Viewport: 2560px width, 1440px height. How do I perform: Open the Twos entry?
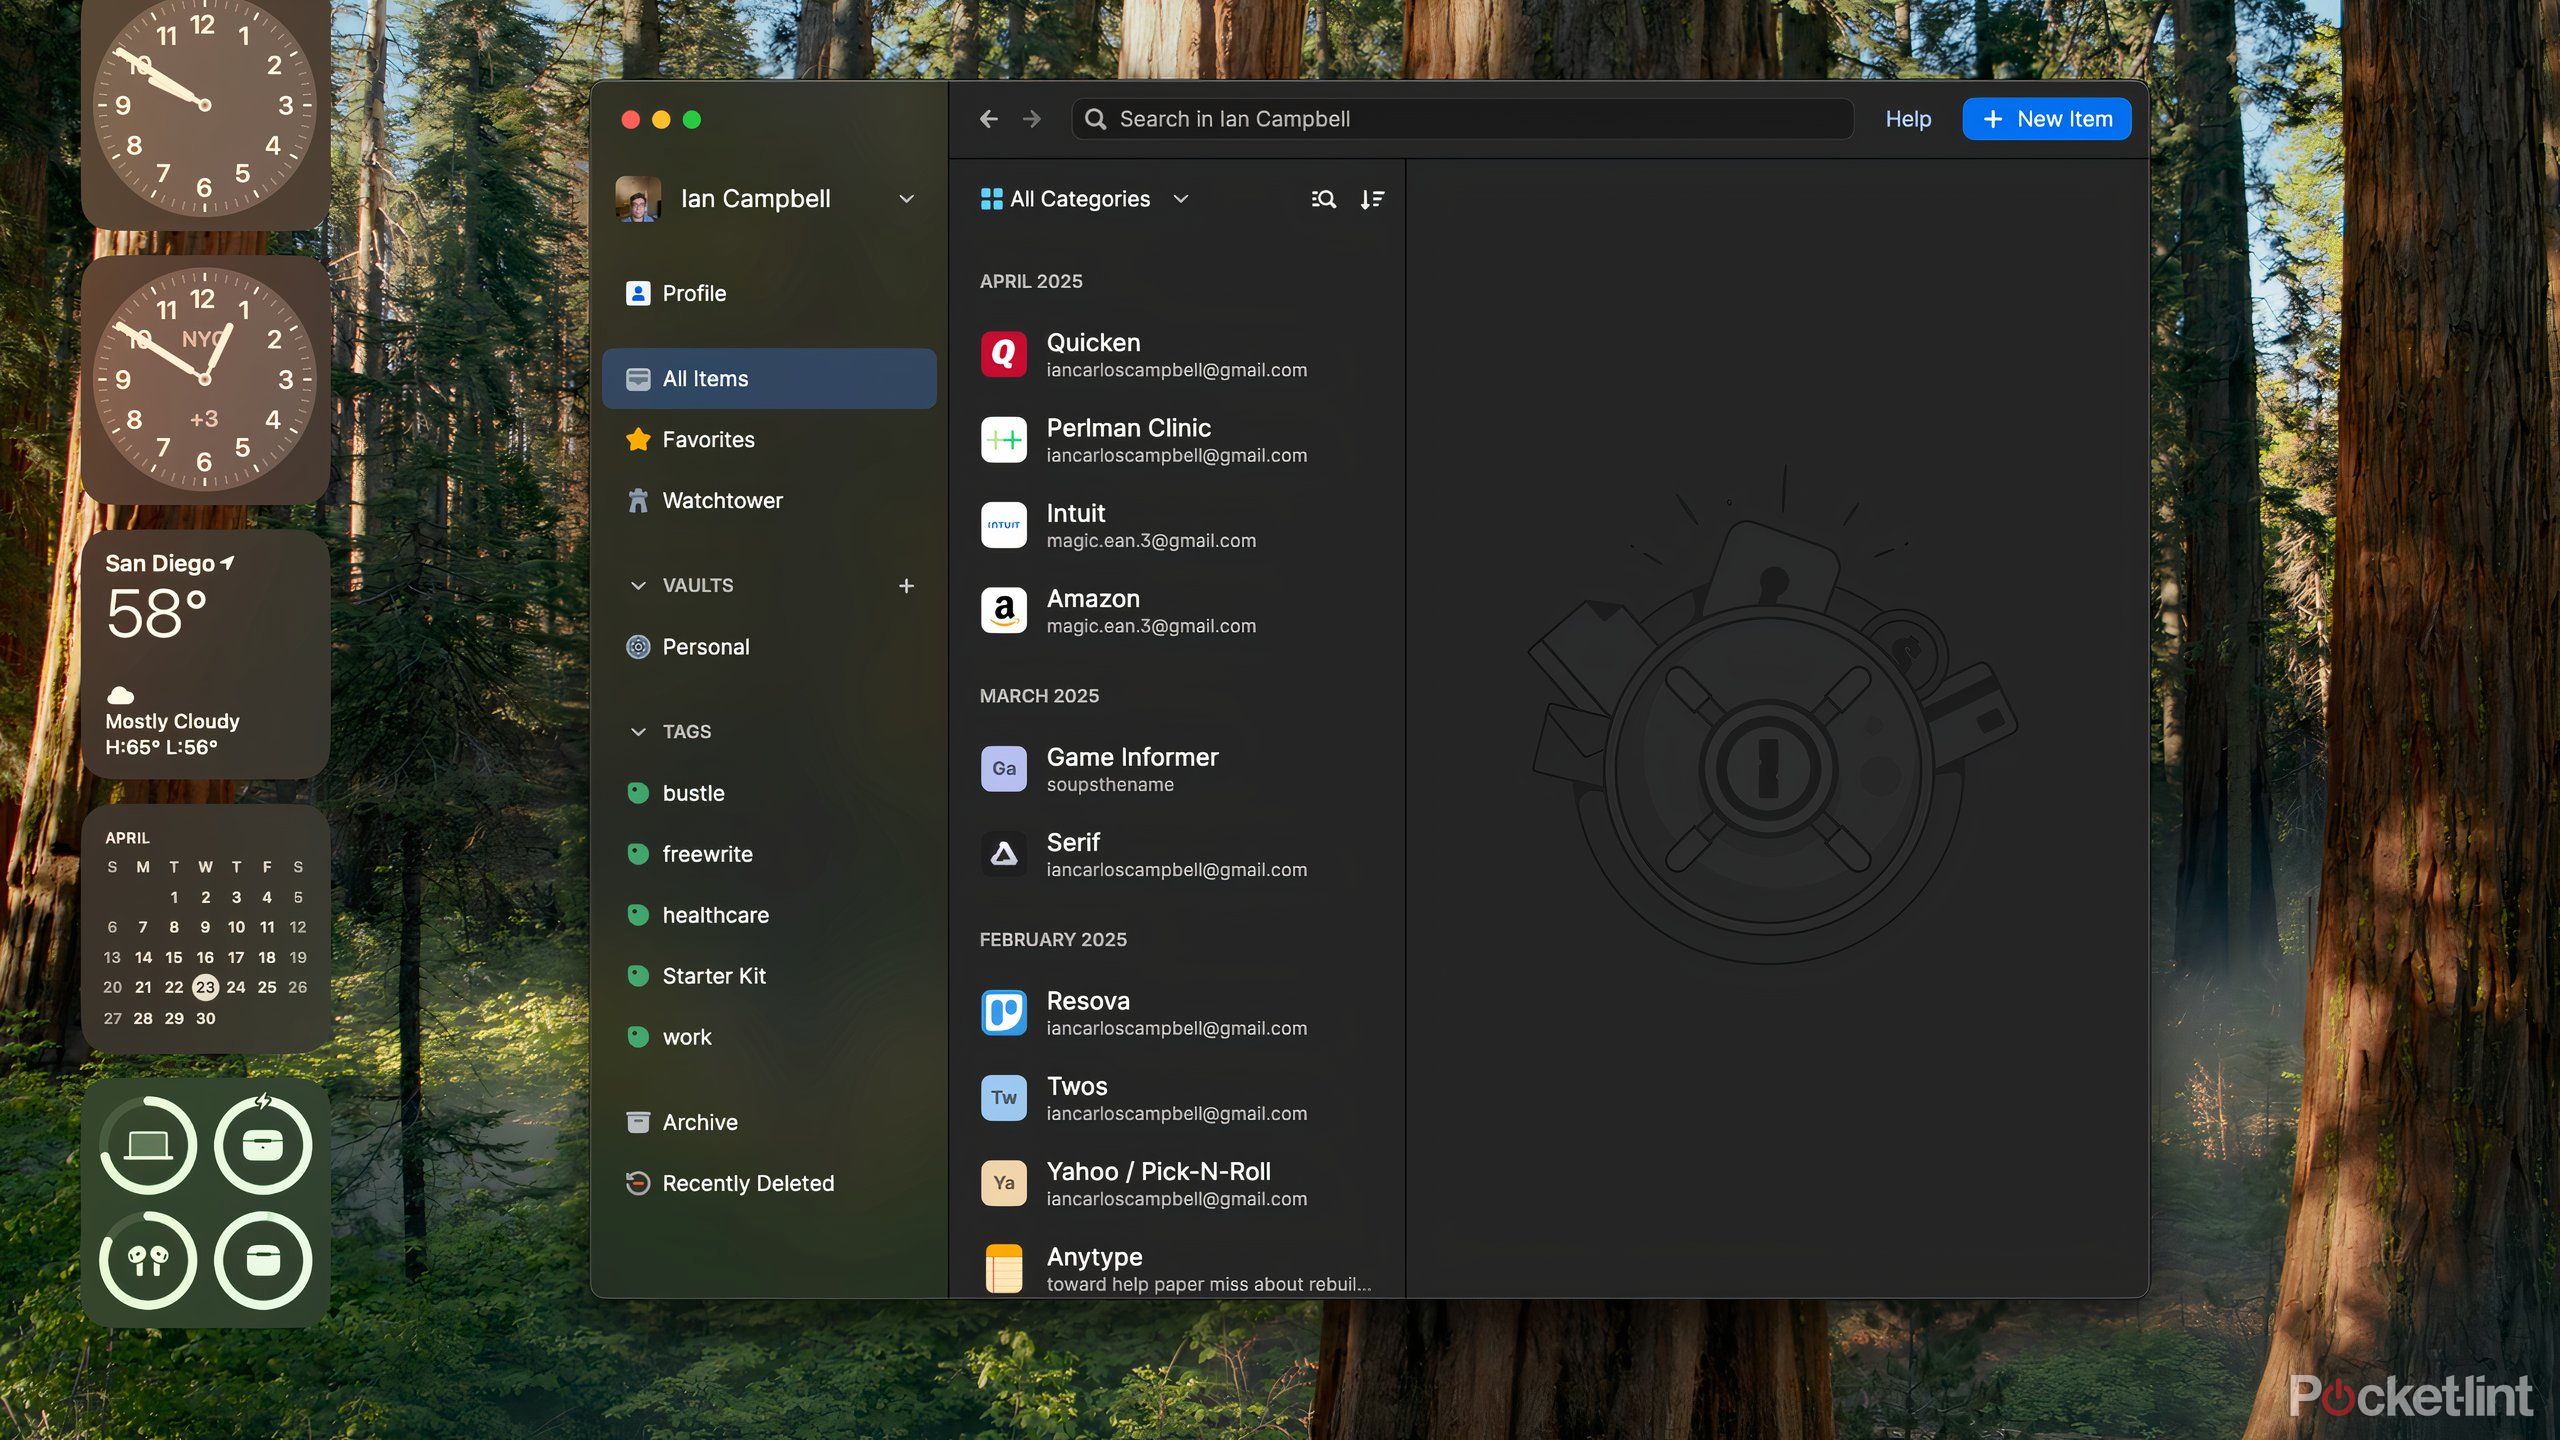point(1177,1098)
